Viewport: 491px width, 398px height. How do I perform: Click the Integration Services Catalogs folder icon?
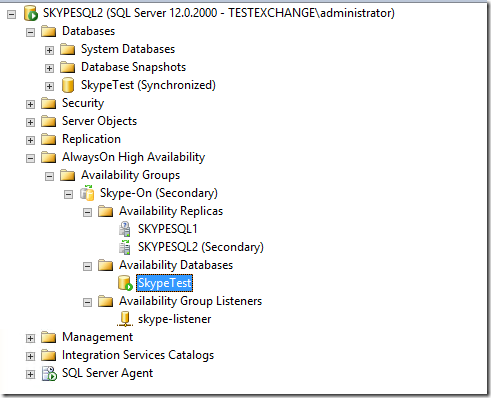pos(49,356)
